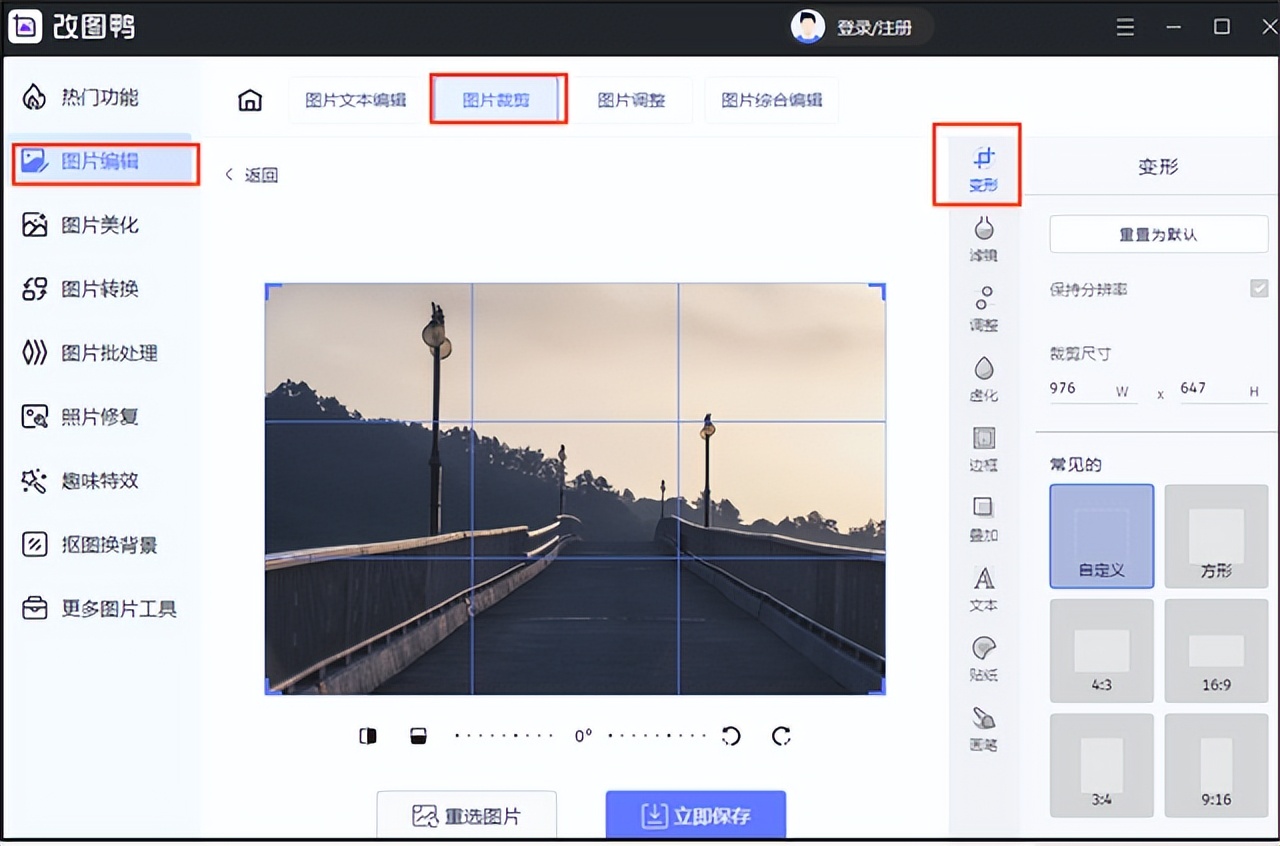Click the 立即保存 save button
Screen dimensions: 1280x846
pyautogui.click(x=695, y=816)
